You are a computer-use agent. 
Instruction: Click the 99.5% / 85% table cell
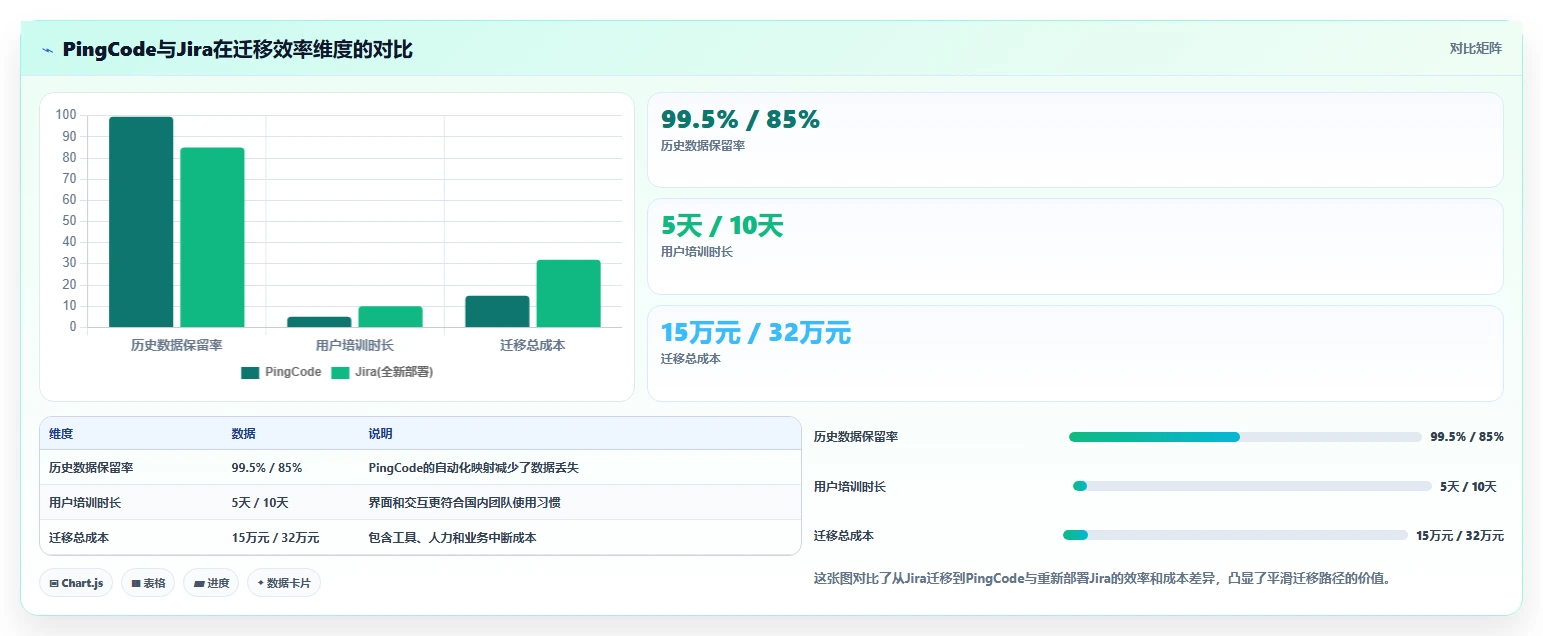267,468
